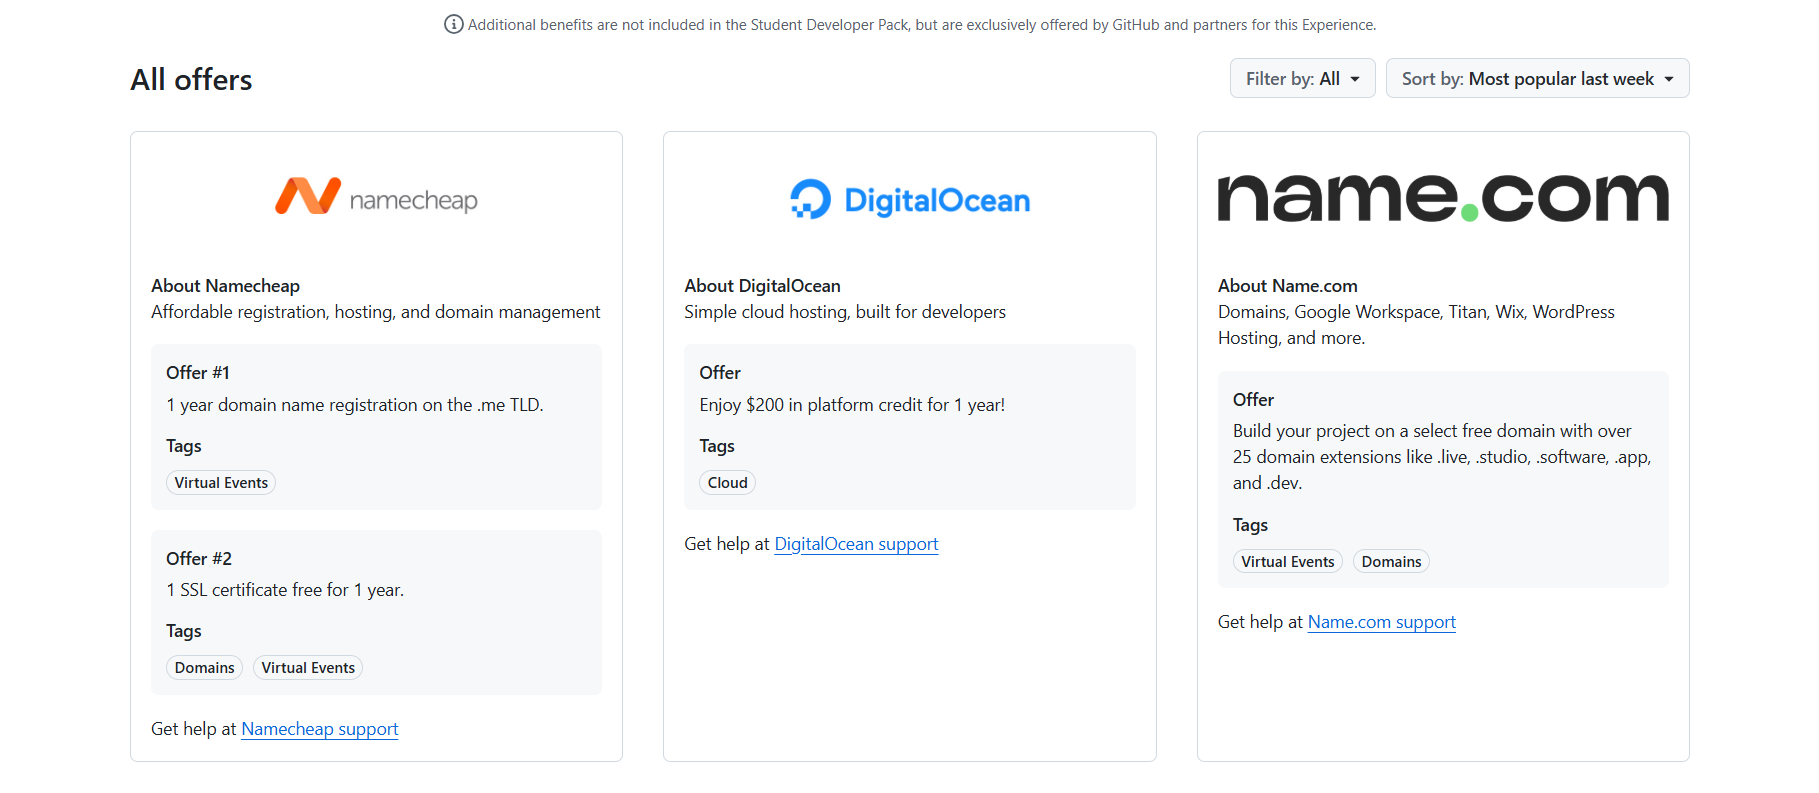
Task: Open the Name.com support link
Action: click(x=1382, y=622)
